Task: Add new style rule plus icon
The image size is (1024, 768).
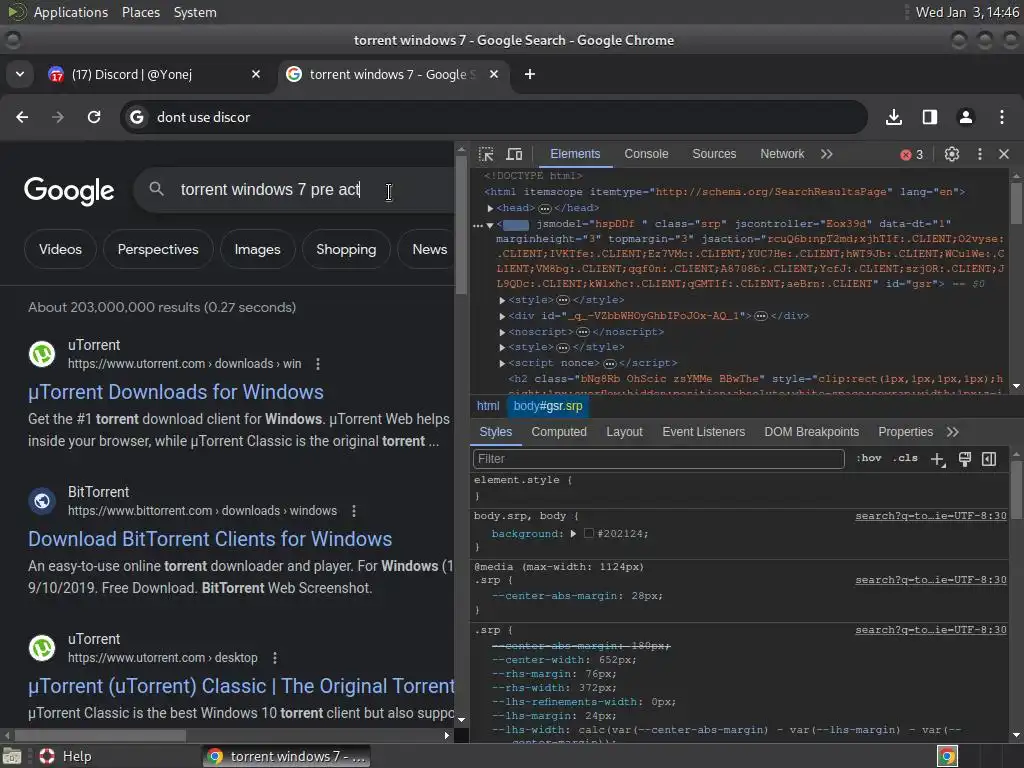Action: point(938,459)
